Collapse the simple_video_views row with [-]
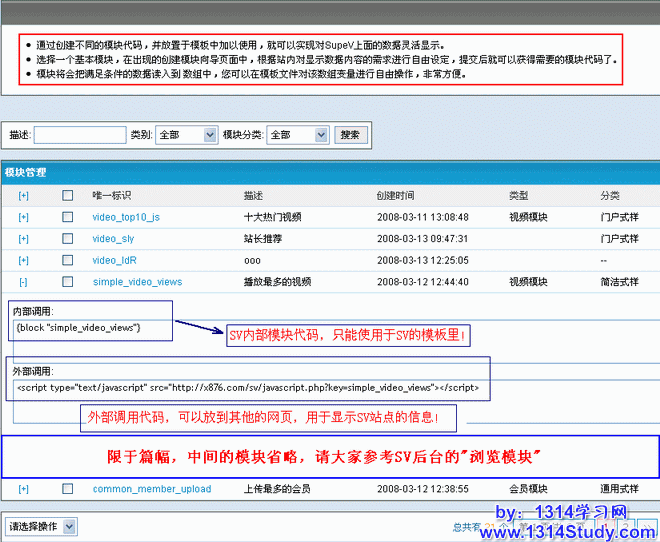This screenshot has width=660, height=542. [24, 282]
